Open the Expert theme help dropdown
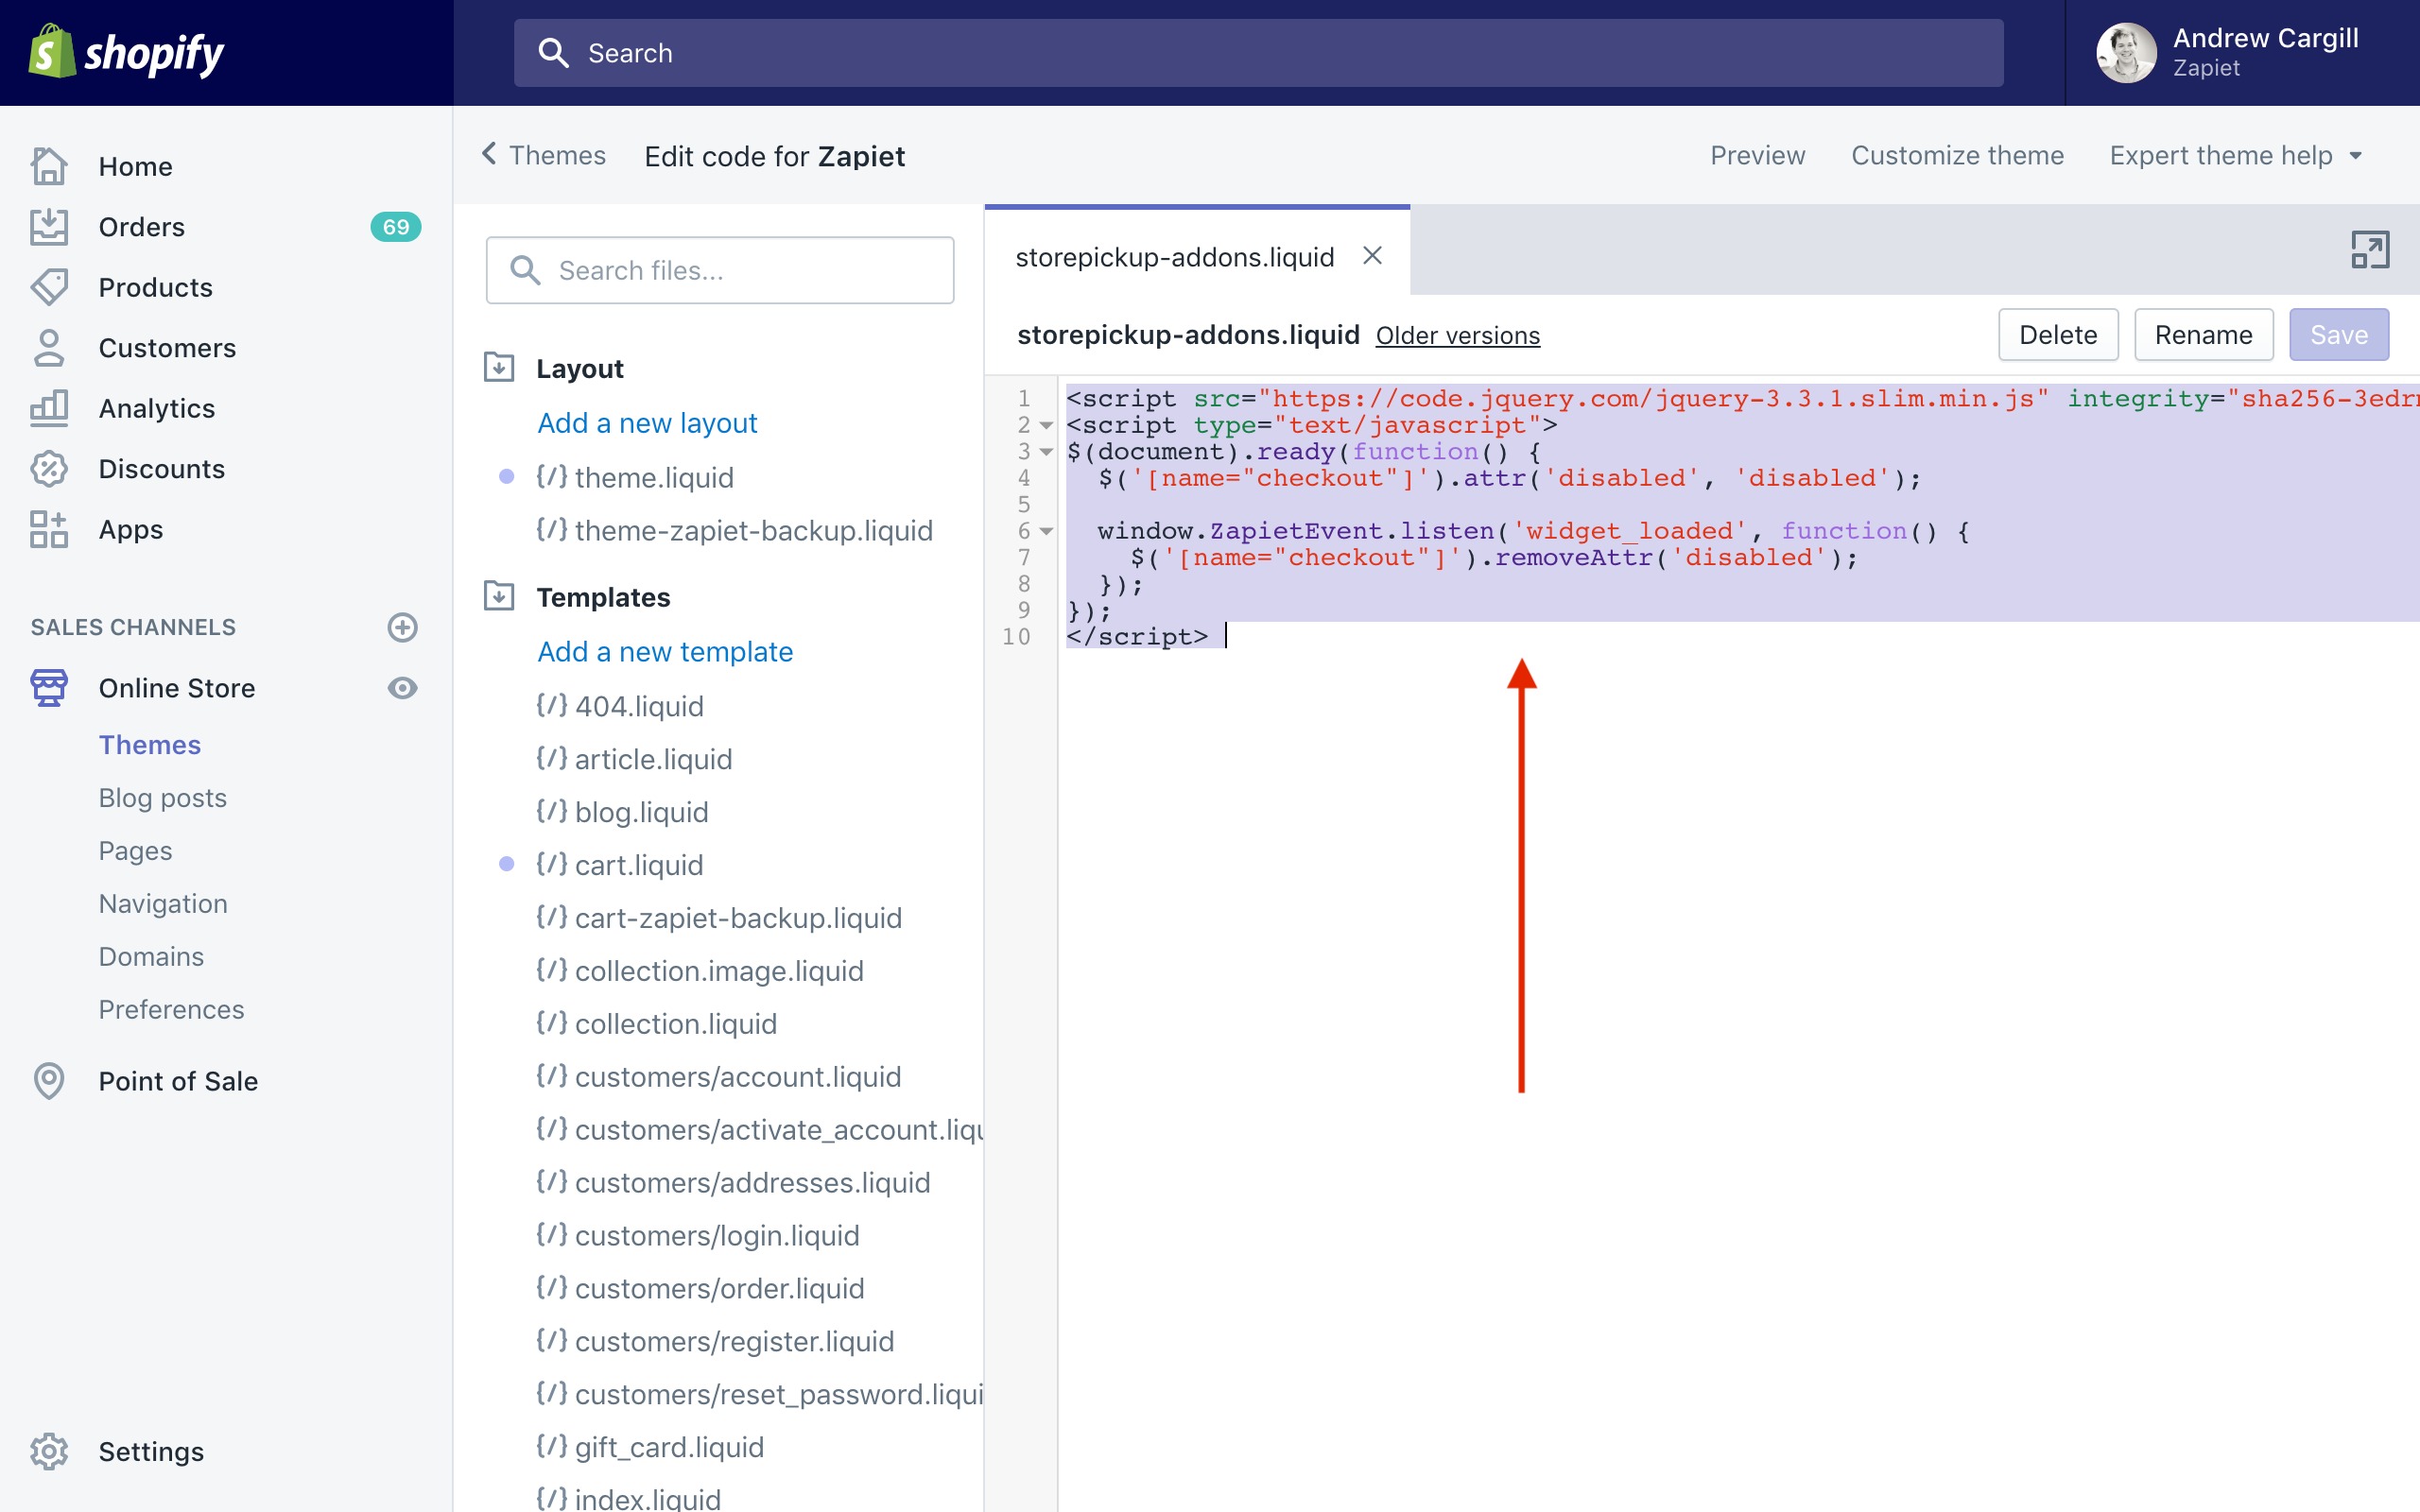The height and width of the screenshot is (1512, 2420). coord(2236,156)
